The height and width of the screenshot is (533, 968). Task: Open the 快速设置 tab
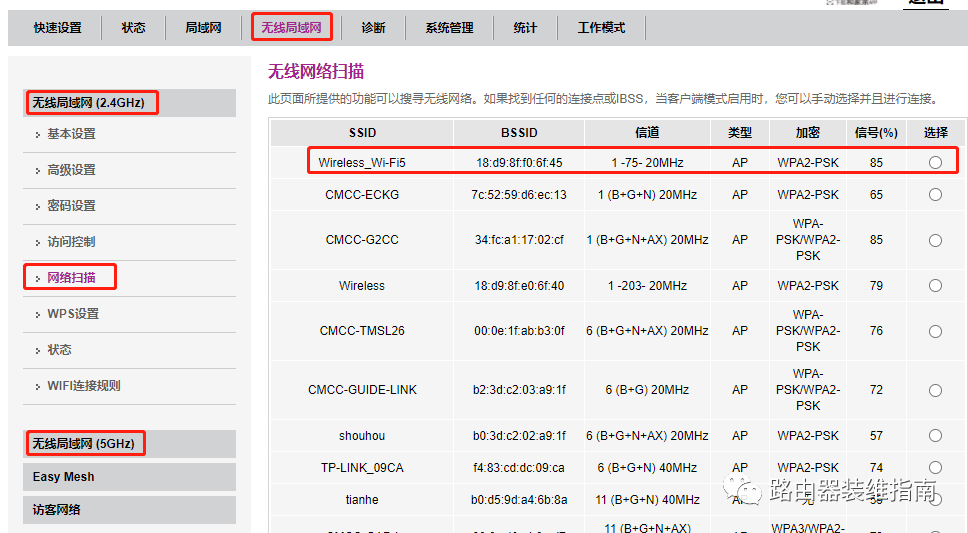57,28
